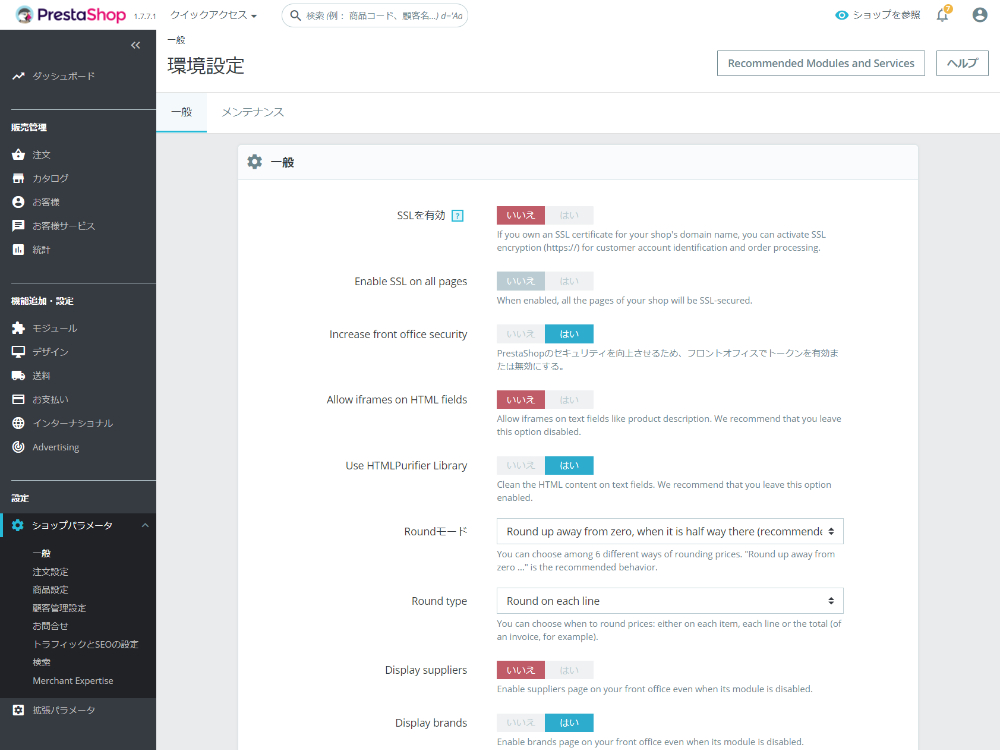Open the Roundモード dropdown
The height and width of the screenshot is (750, 1000).
pyautogui.click(x=670, y=531)
